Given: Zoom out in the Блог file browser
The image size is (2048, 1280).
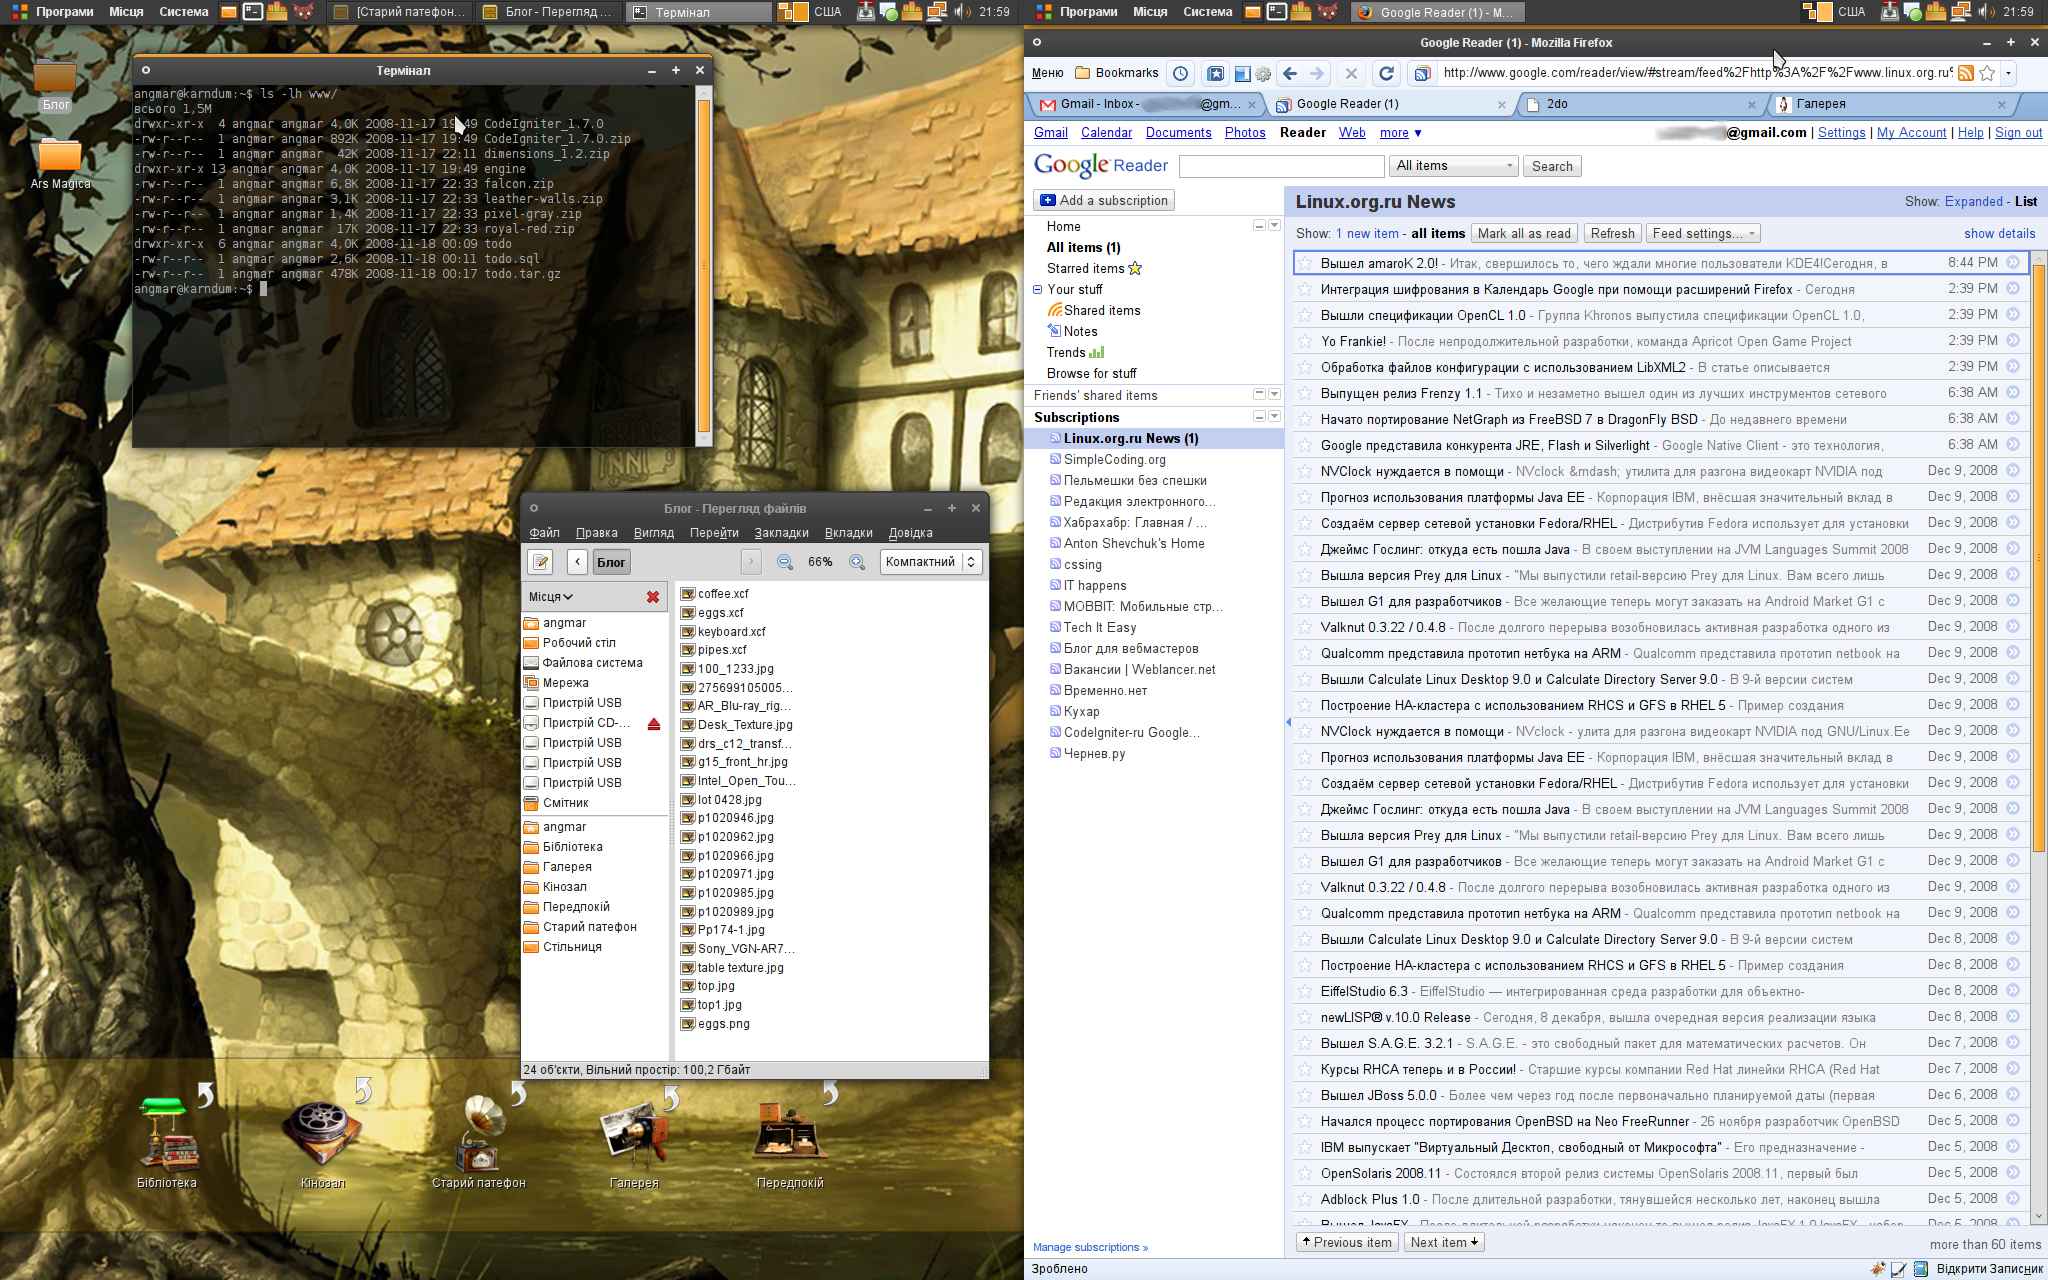Looking at the screenshot, I should [x=785, y=562].
